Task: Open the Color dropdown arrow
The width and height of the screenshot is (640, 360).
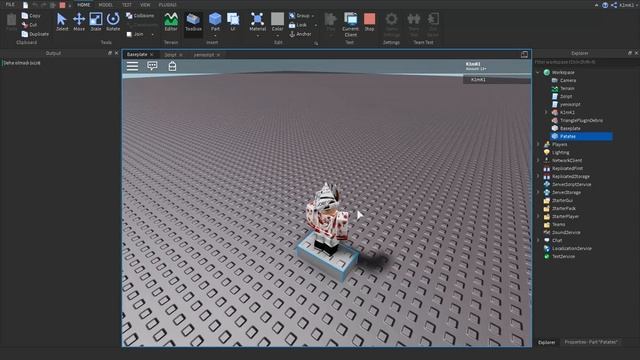Action: point(278,36)
